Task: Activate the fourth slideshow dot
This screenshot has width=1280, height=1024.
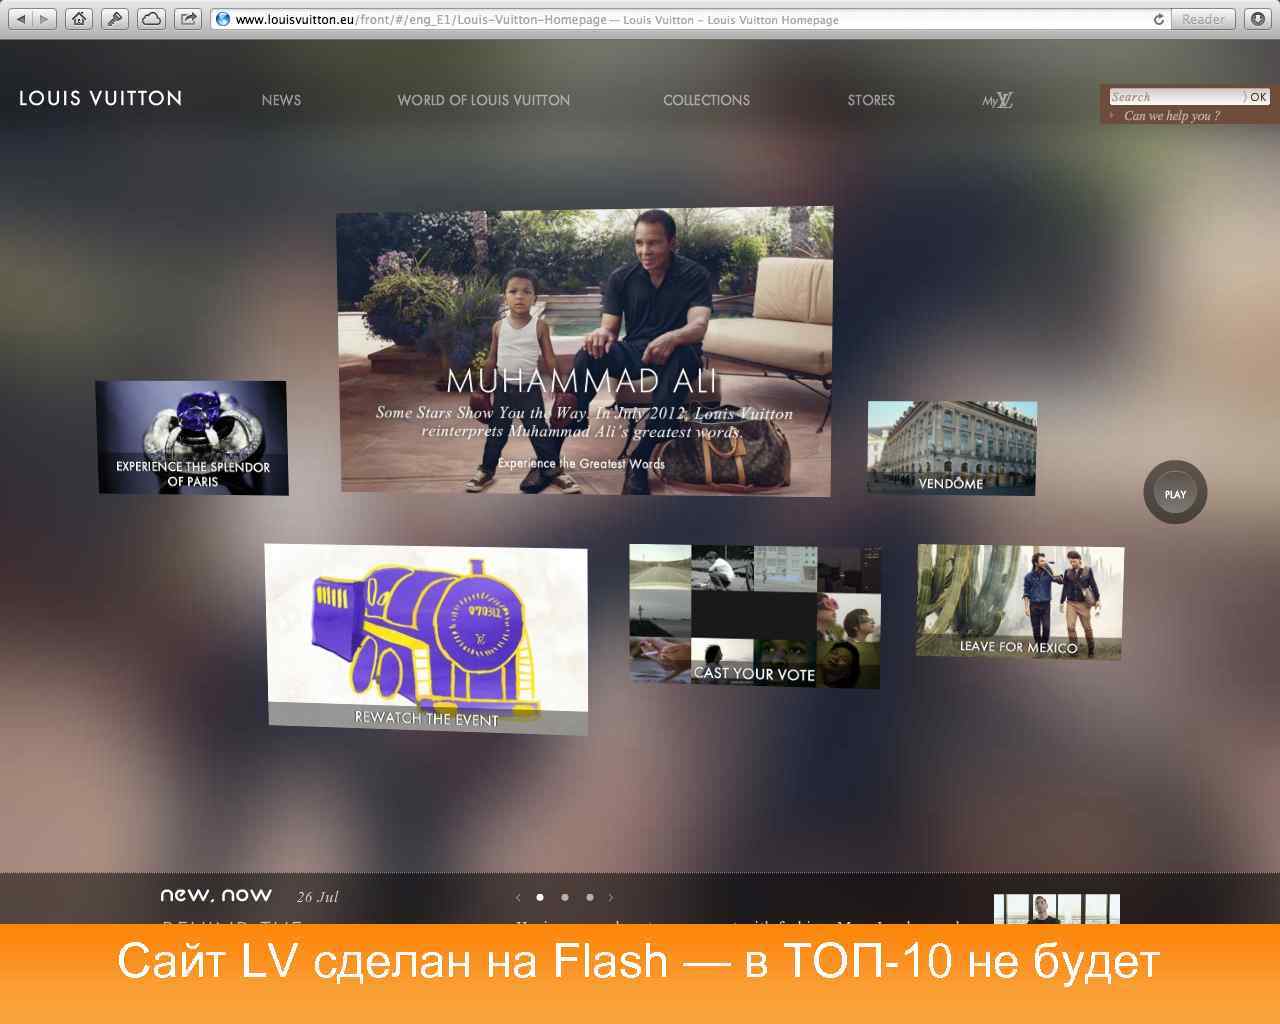Action: (x=590, y=897)
